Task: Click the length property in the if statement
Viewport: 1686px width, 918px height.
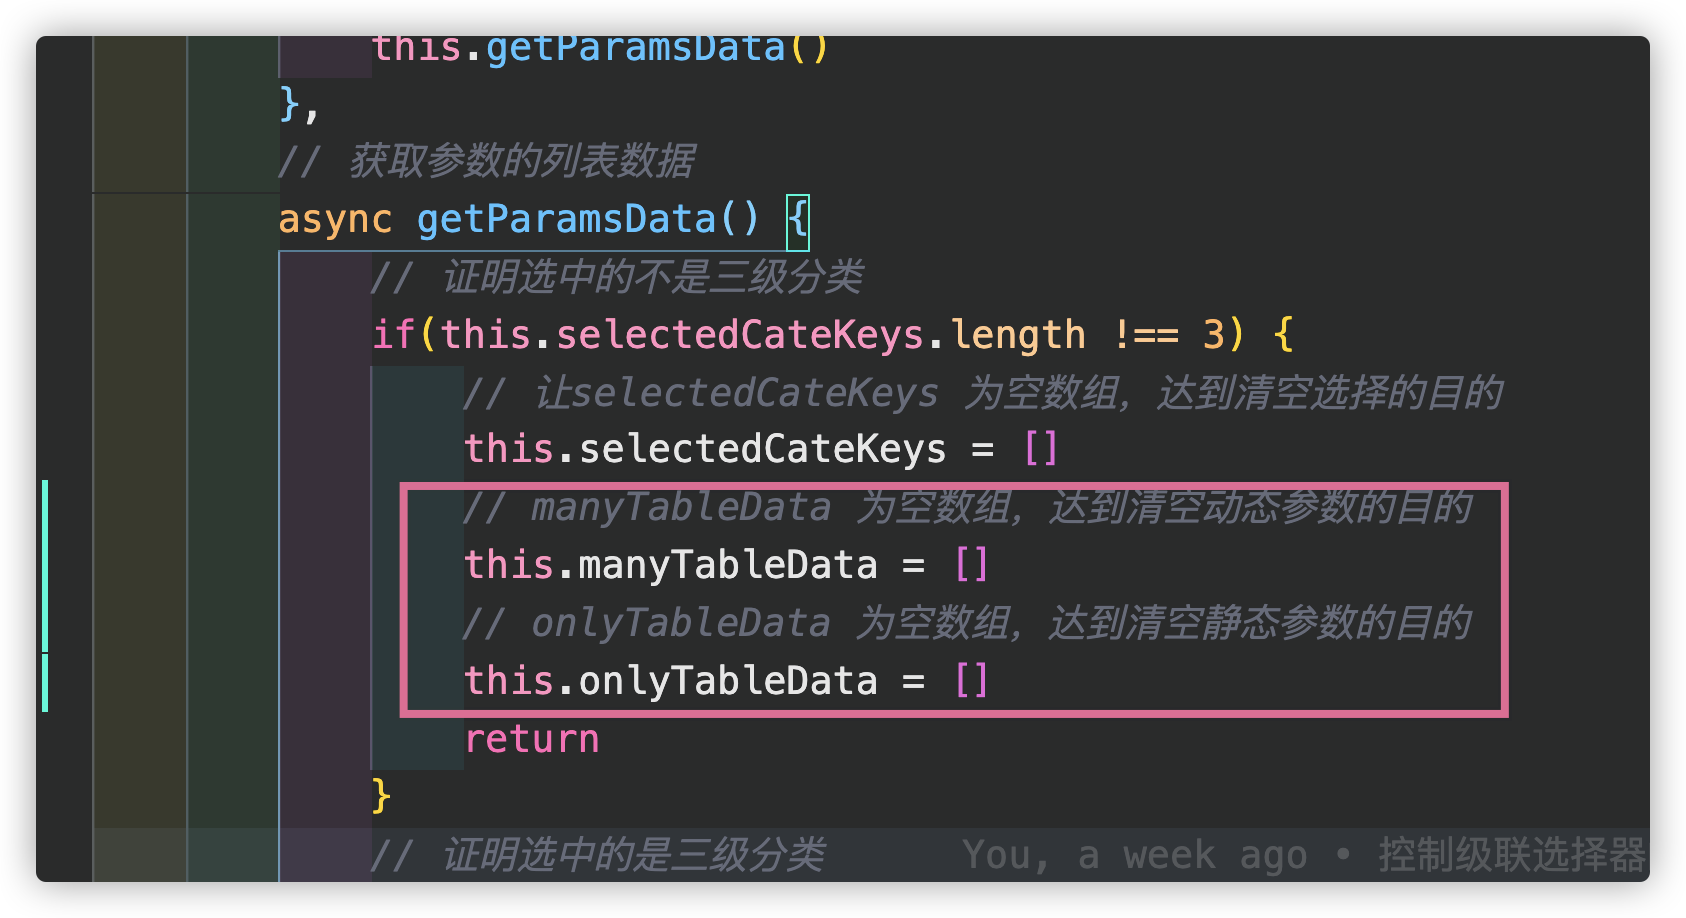Action: coord(1018,335)
